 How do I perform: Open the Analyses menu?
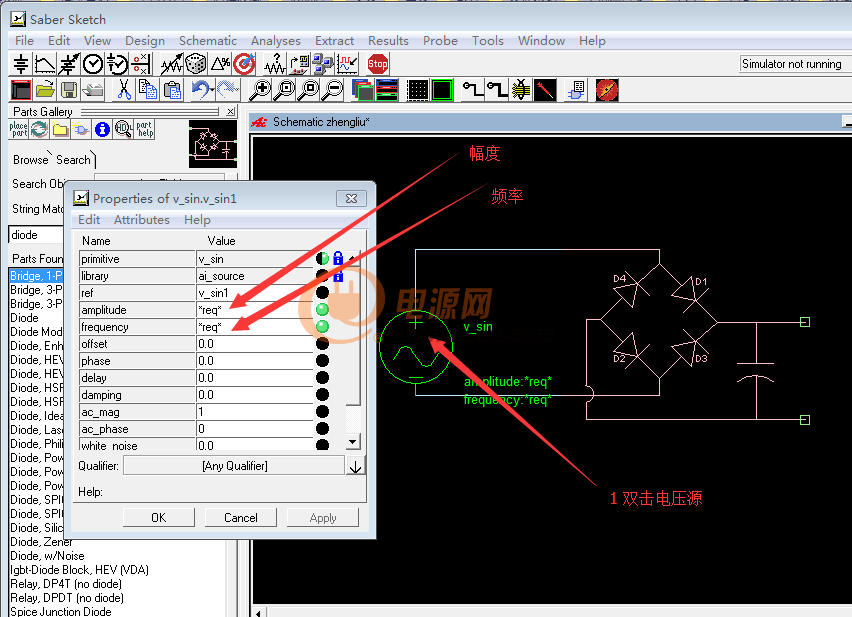pyautogui.click(x=275, y=41)
